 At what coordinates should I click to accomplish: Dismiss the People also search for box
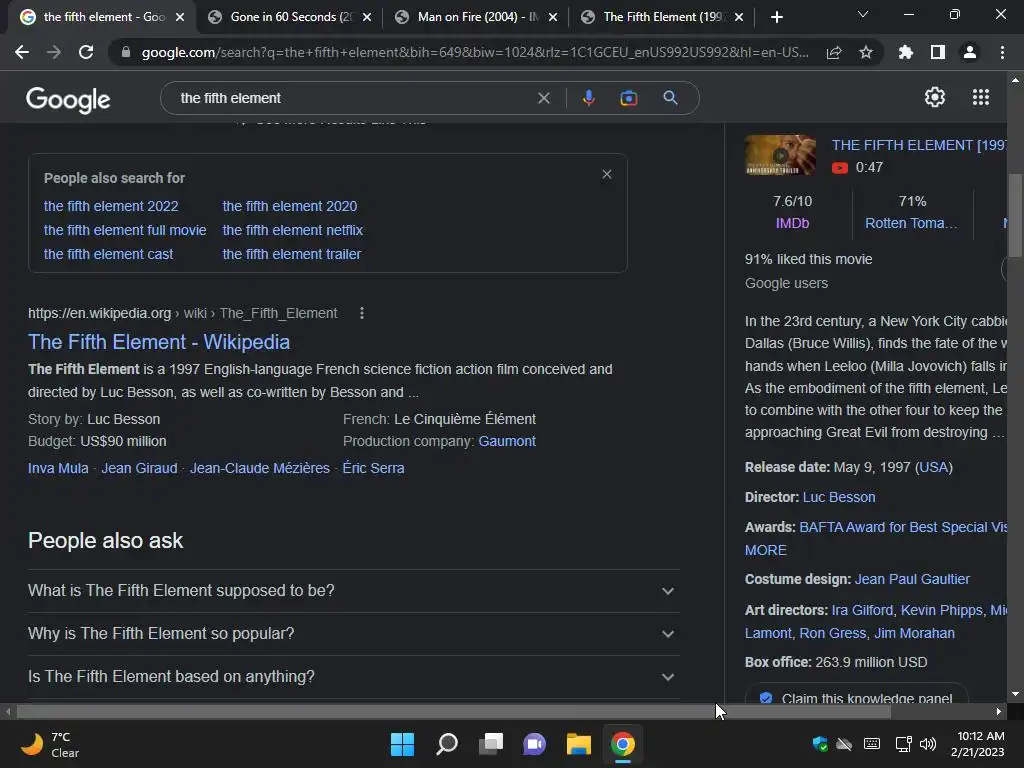point(607,174)
